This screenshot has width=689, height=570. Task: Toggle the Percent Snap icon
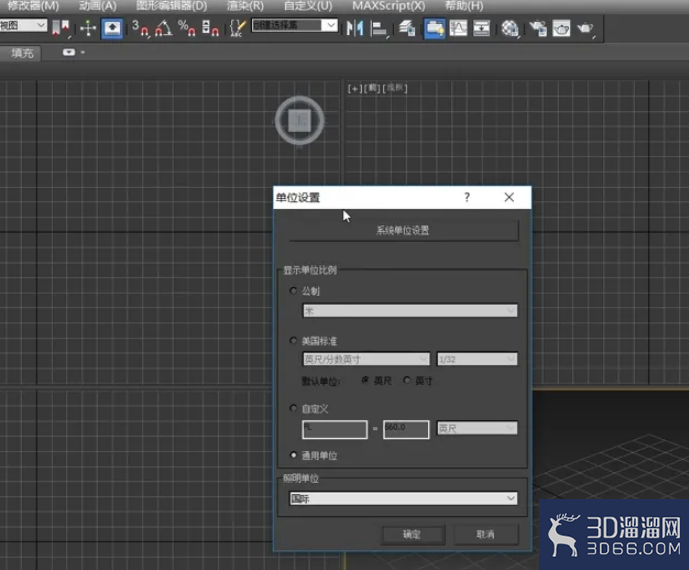click(x=187, y=28)
